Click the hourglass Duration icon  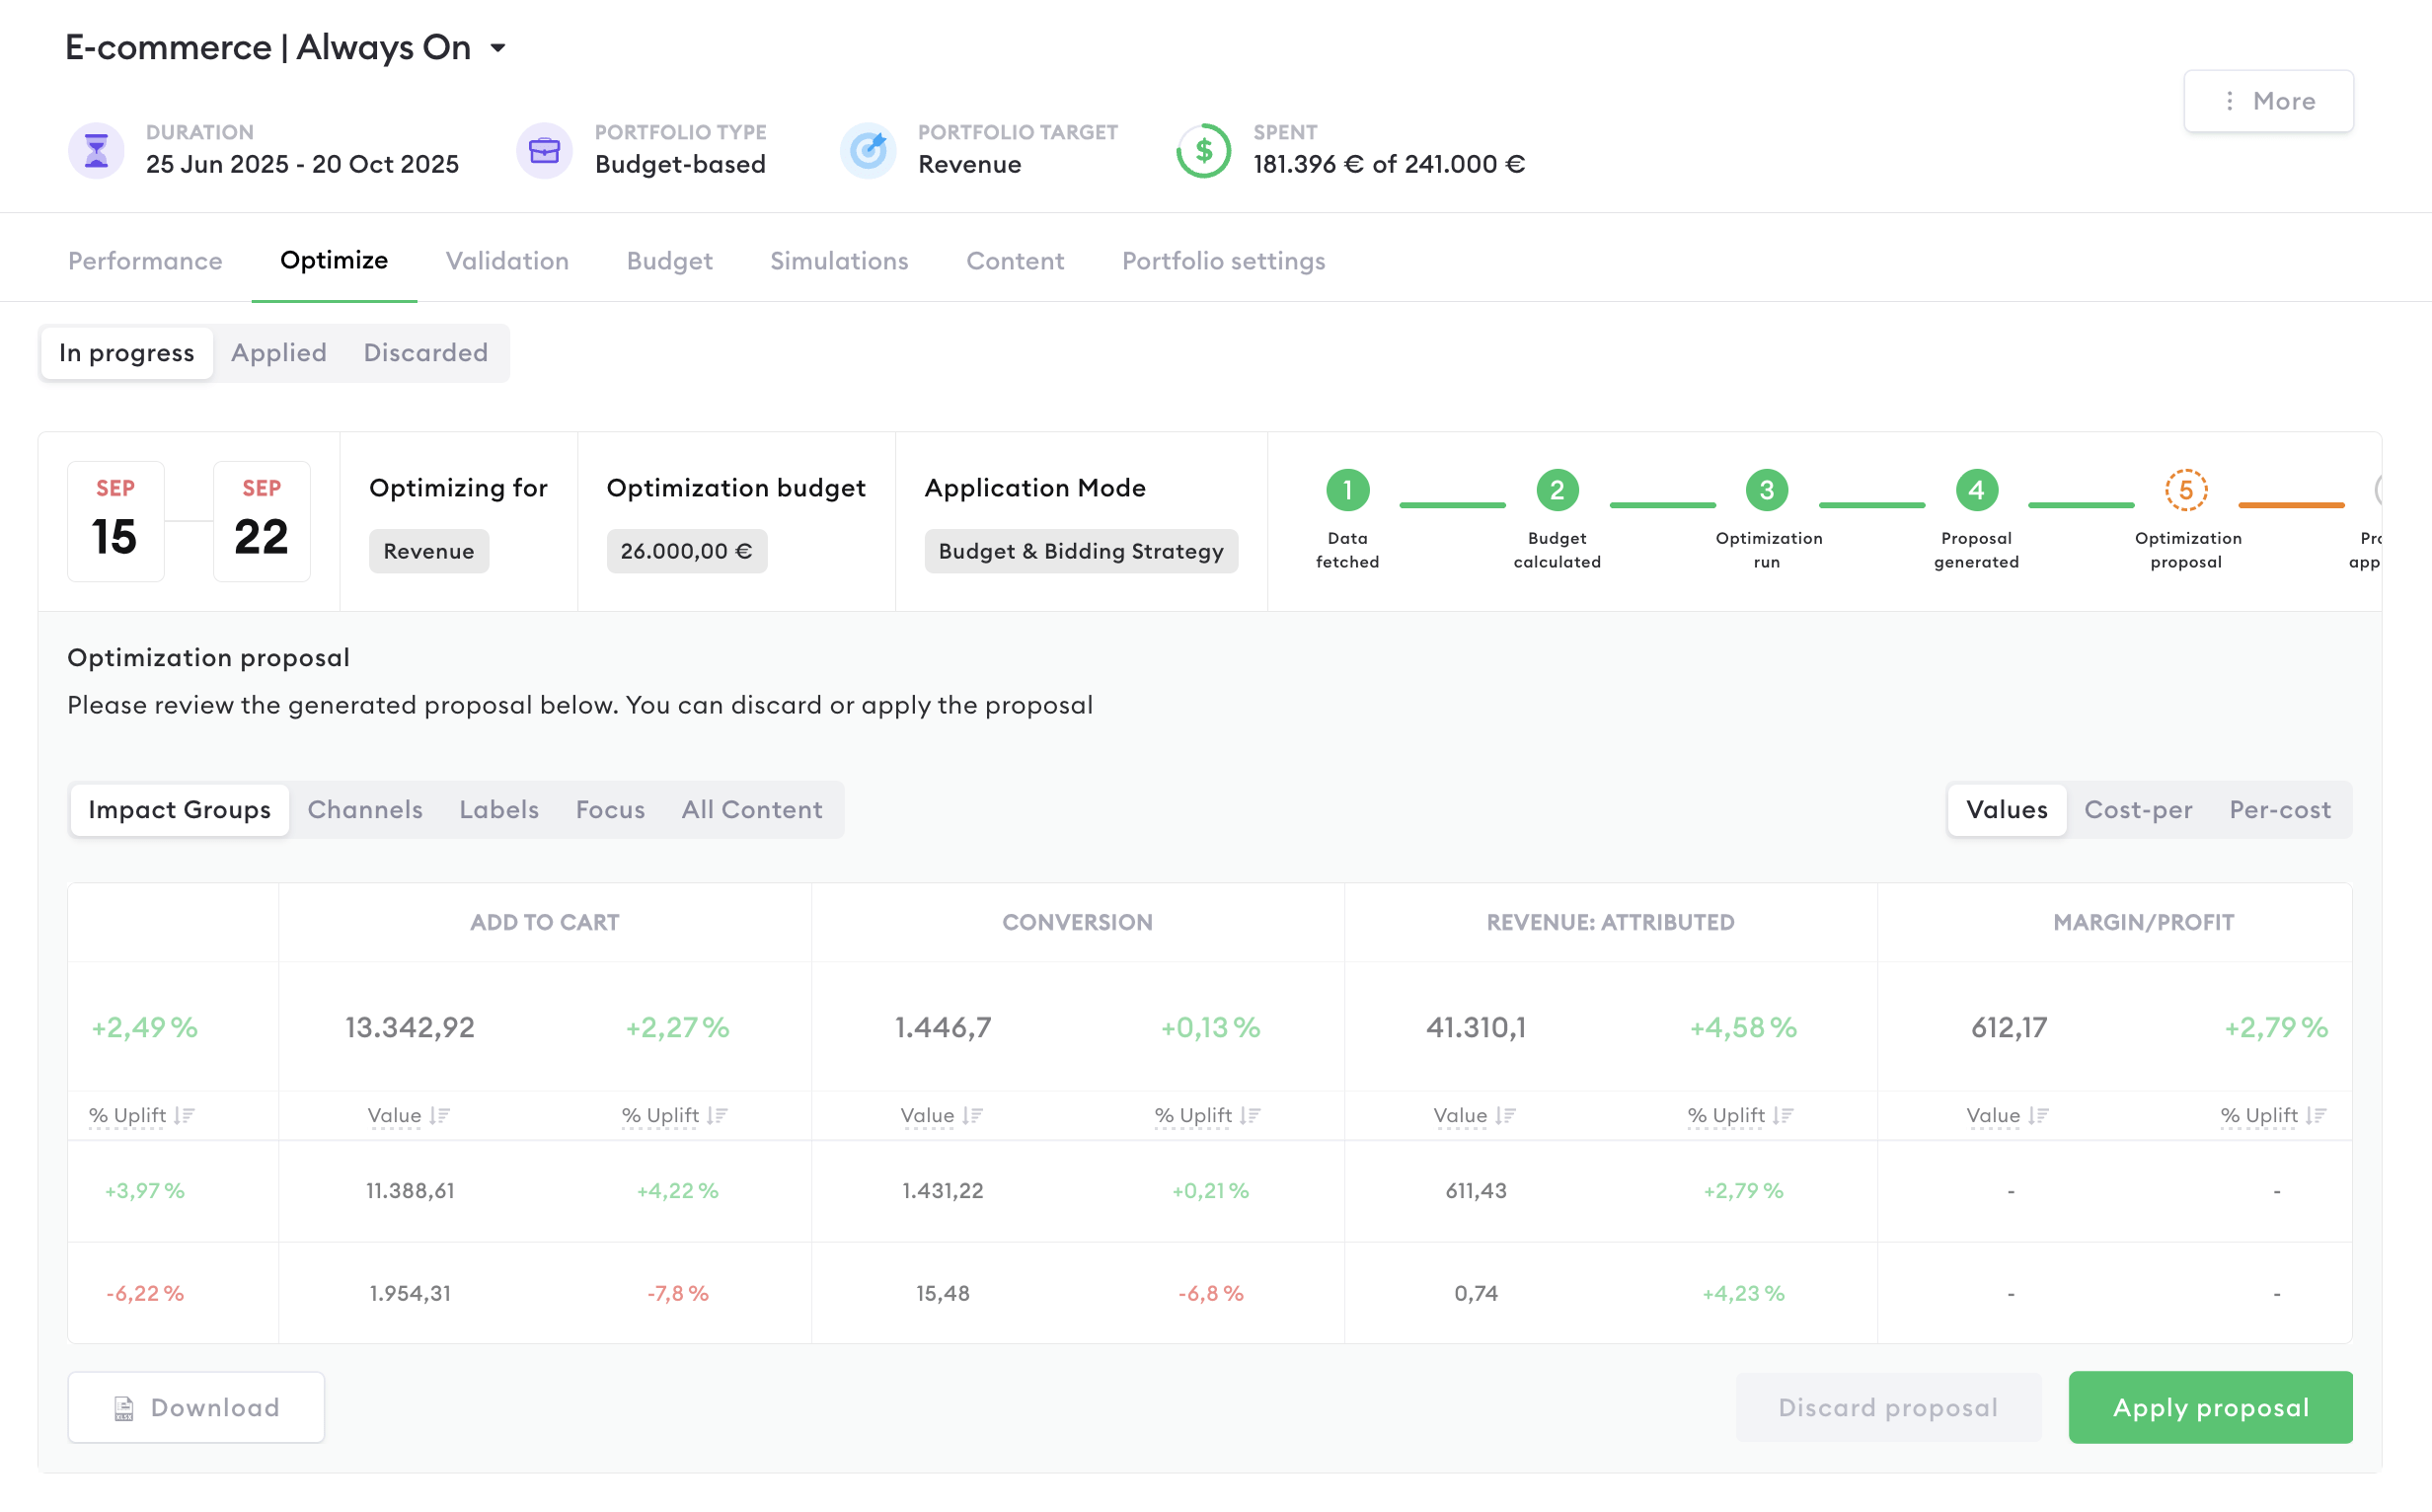96,150
